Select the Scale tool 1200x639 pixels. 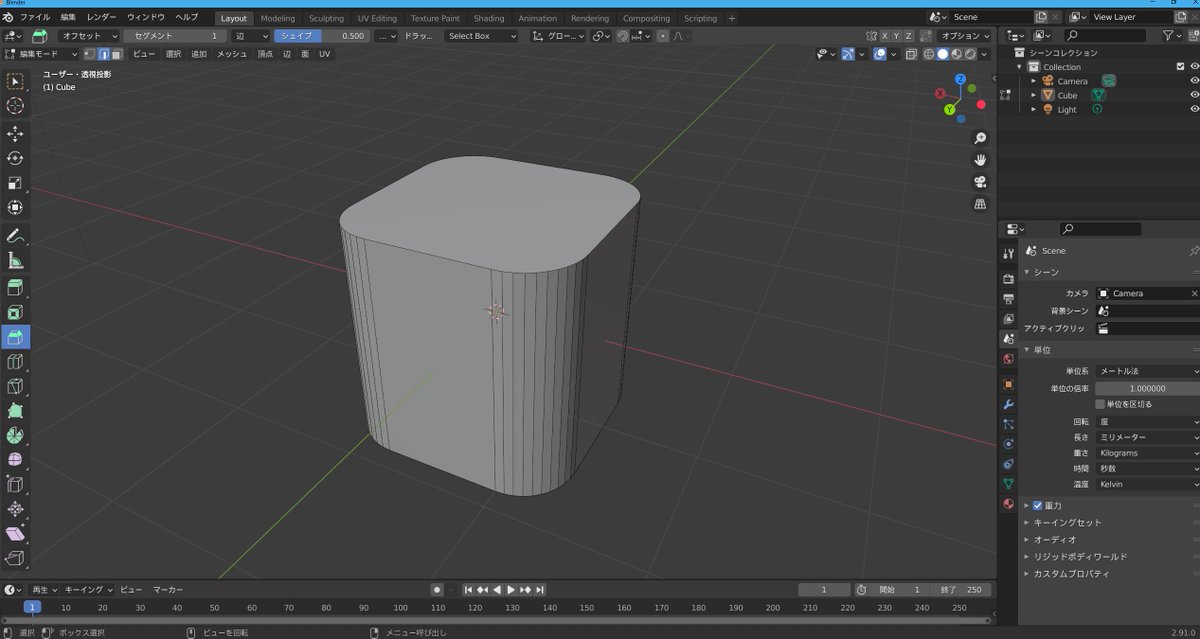point(15,183)
